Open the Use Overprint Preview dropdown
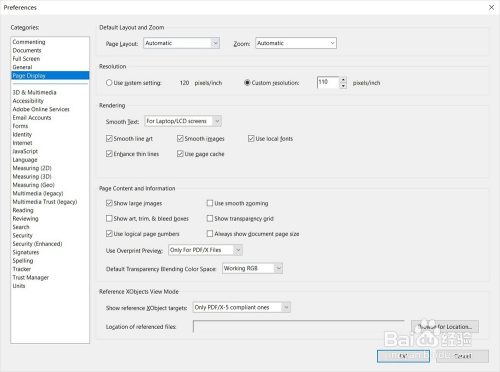 point(205,250)
